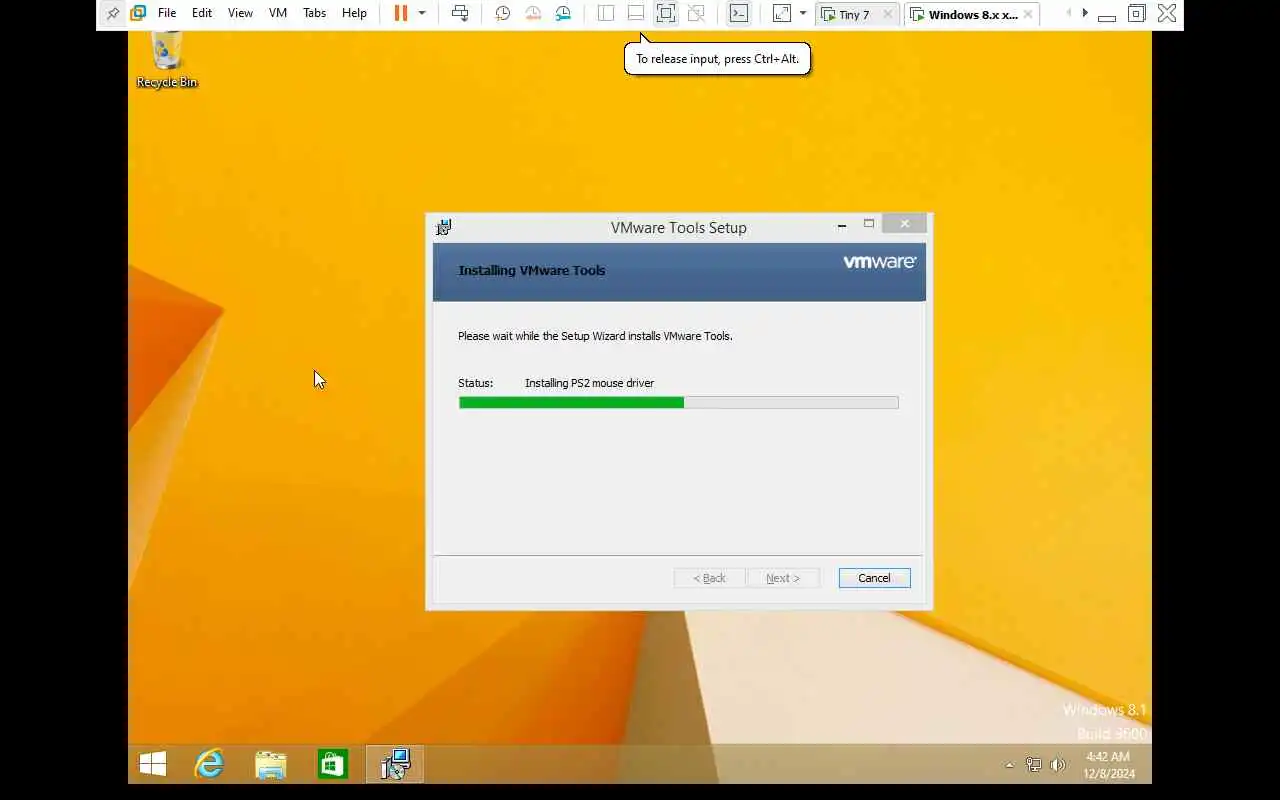Click the volume speaker tray icon
The width and height of the screenshot is (1280, 800).
click(1058, 765)
